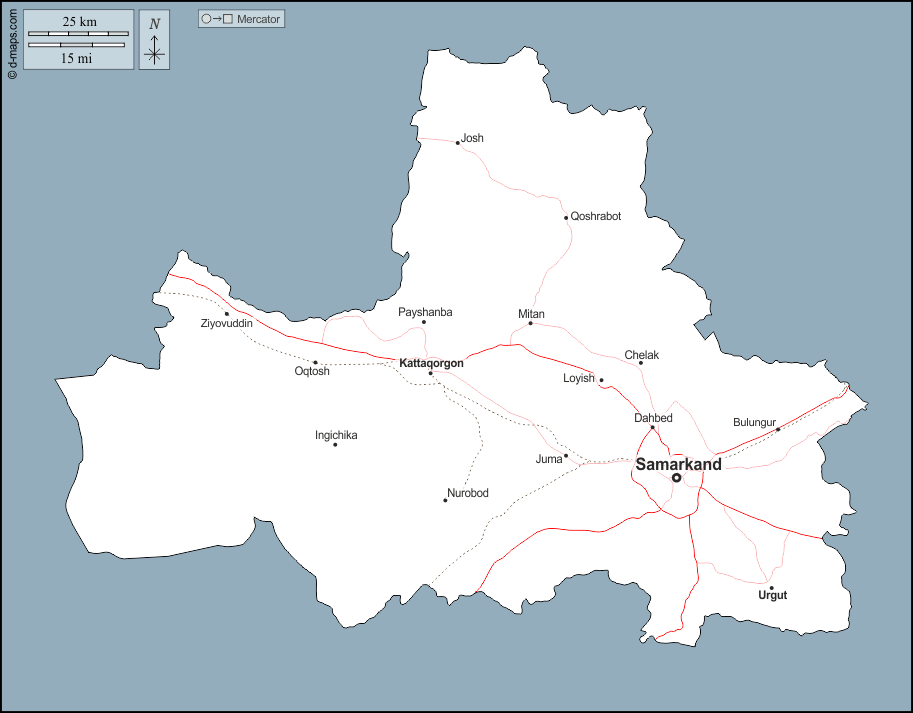Click the Mitan town label
The width and height of the screenshot is (913, 713).
coord(531,314)
